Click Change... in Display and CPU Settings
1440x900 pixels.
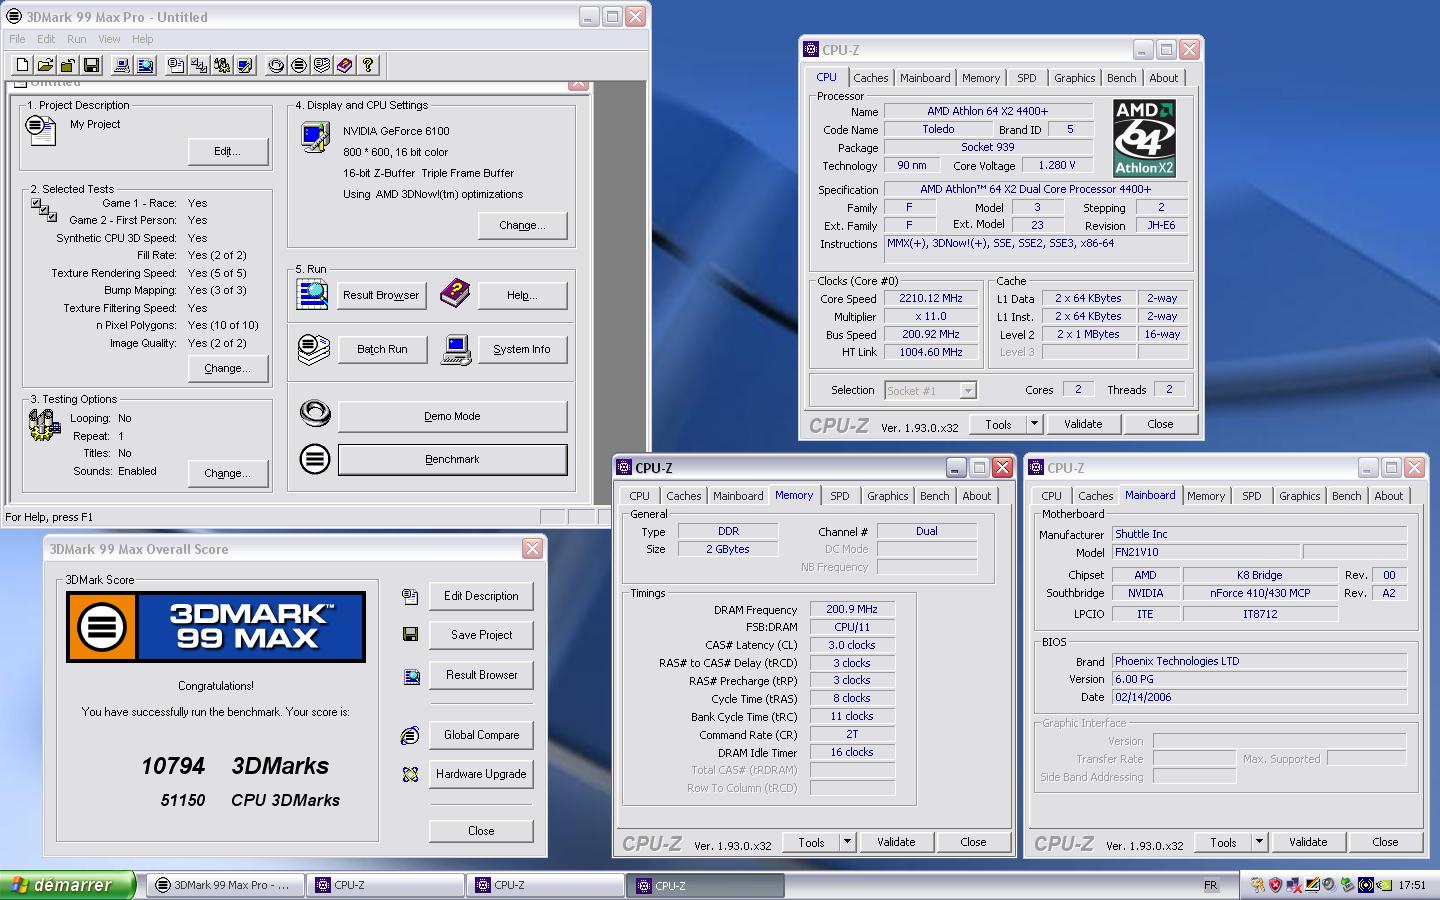click(x=522, y=225)
